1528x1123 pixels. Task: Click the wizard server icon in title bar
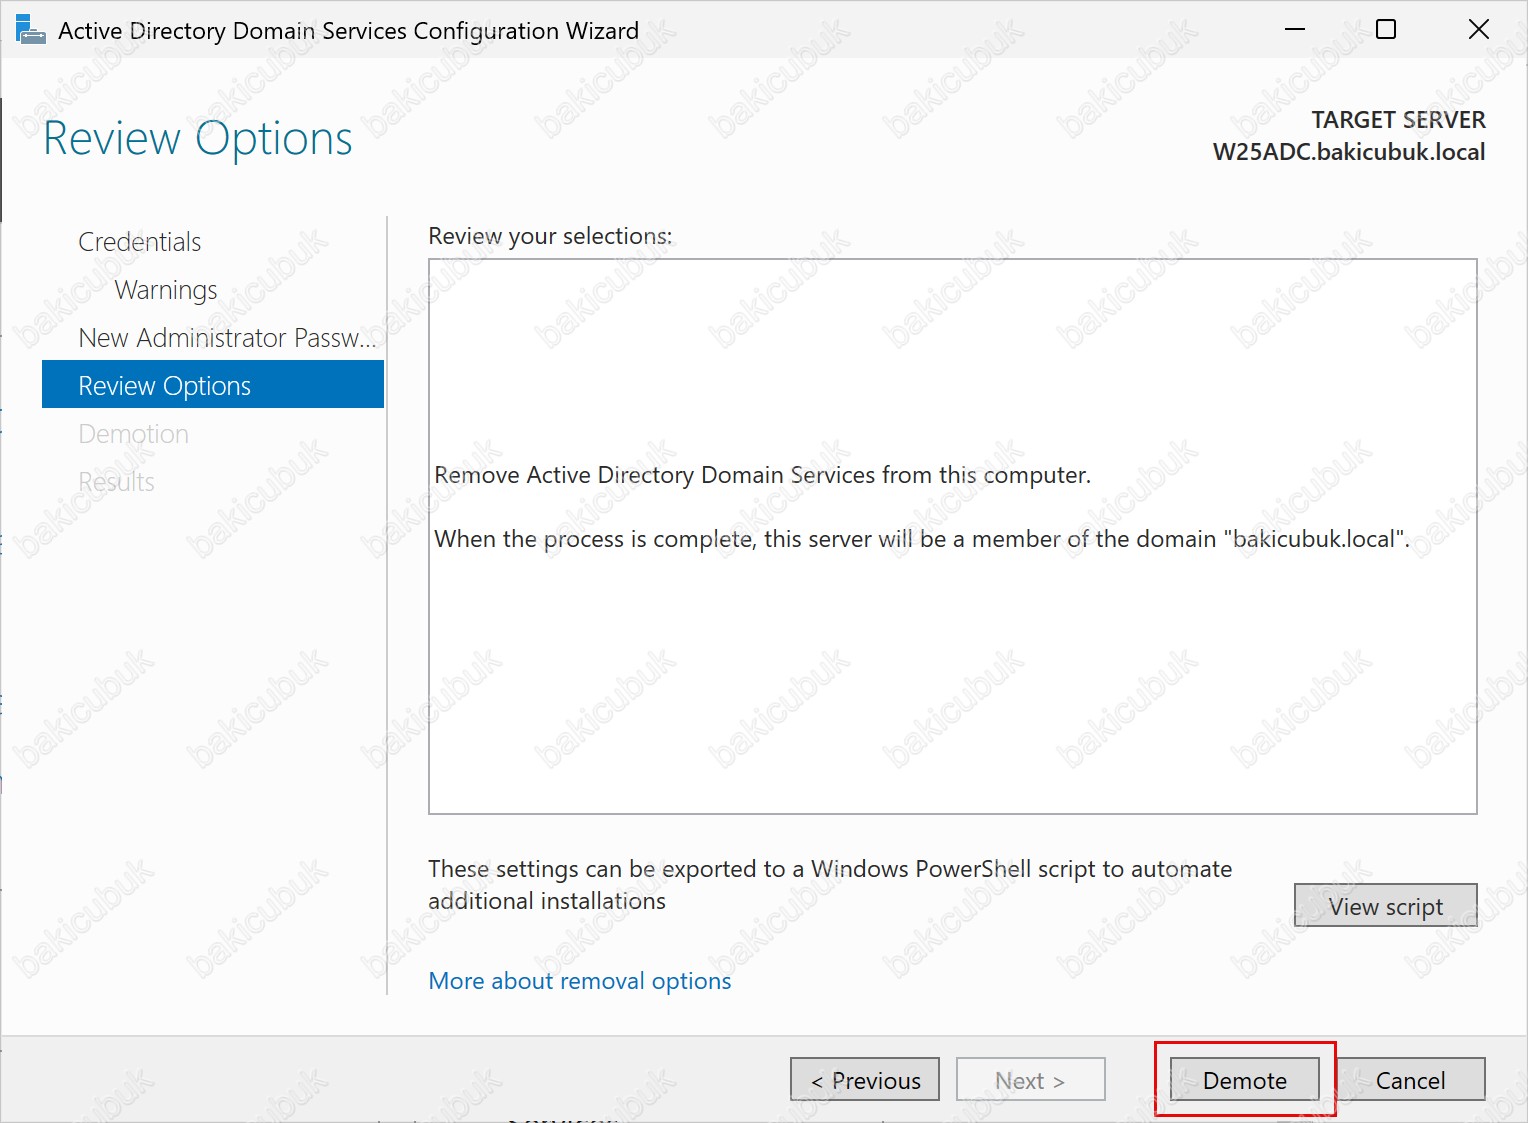pyautogui.click(x=30, y=30)
